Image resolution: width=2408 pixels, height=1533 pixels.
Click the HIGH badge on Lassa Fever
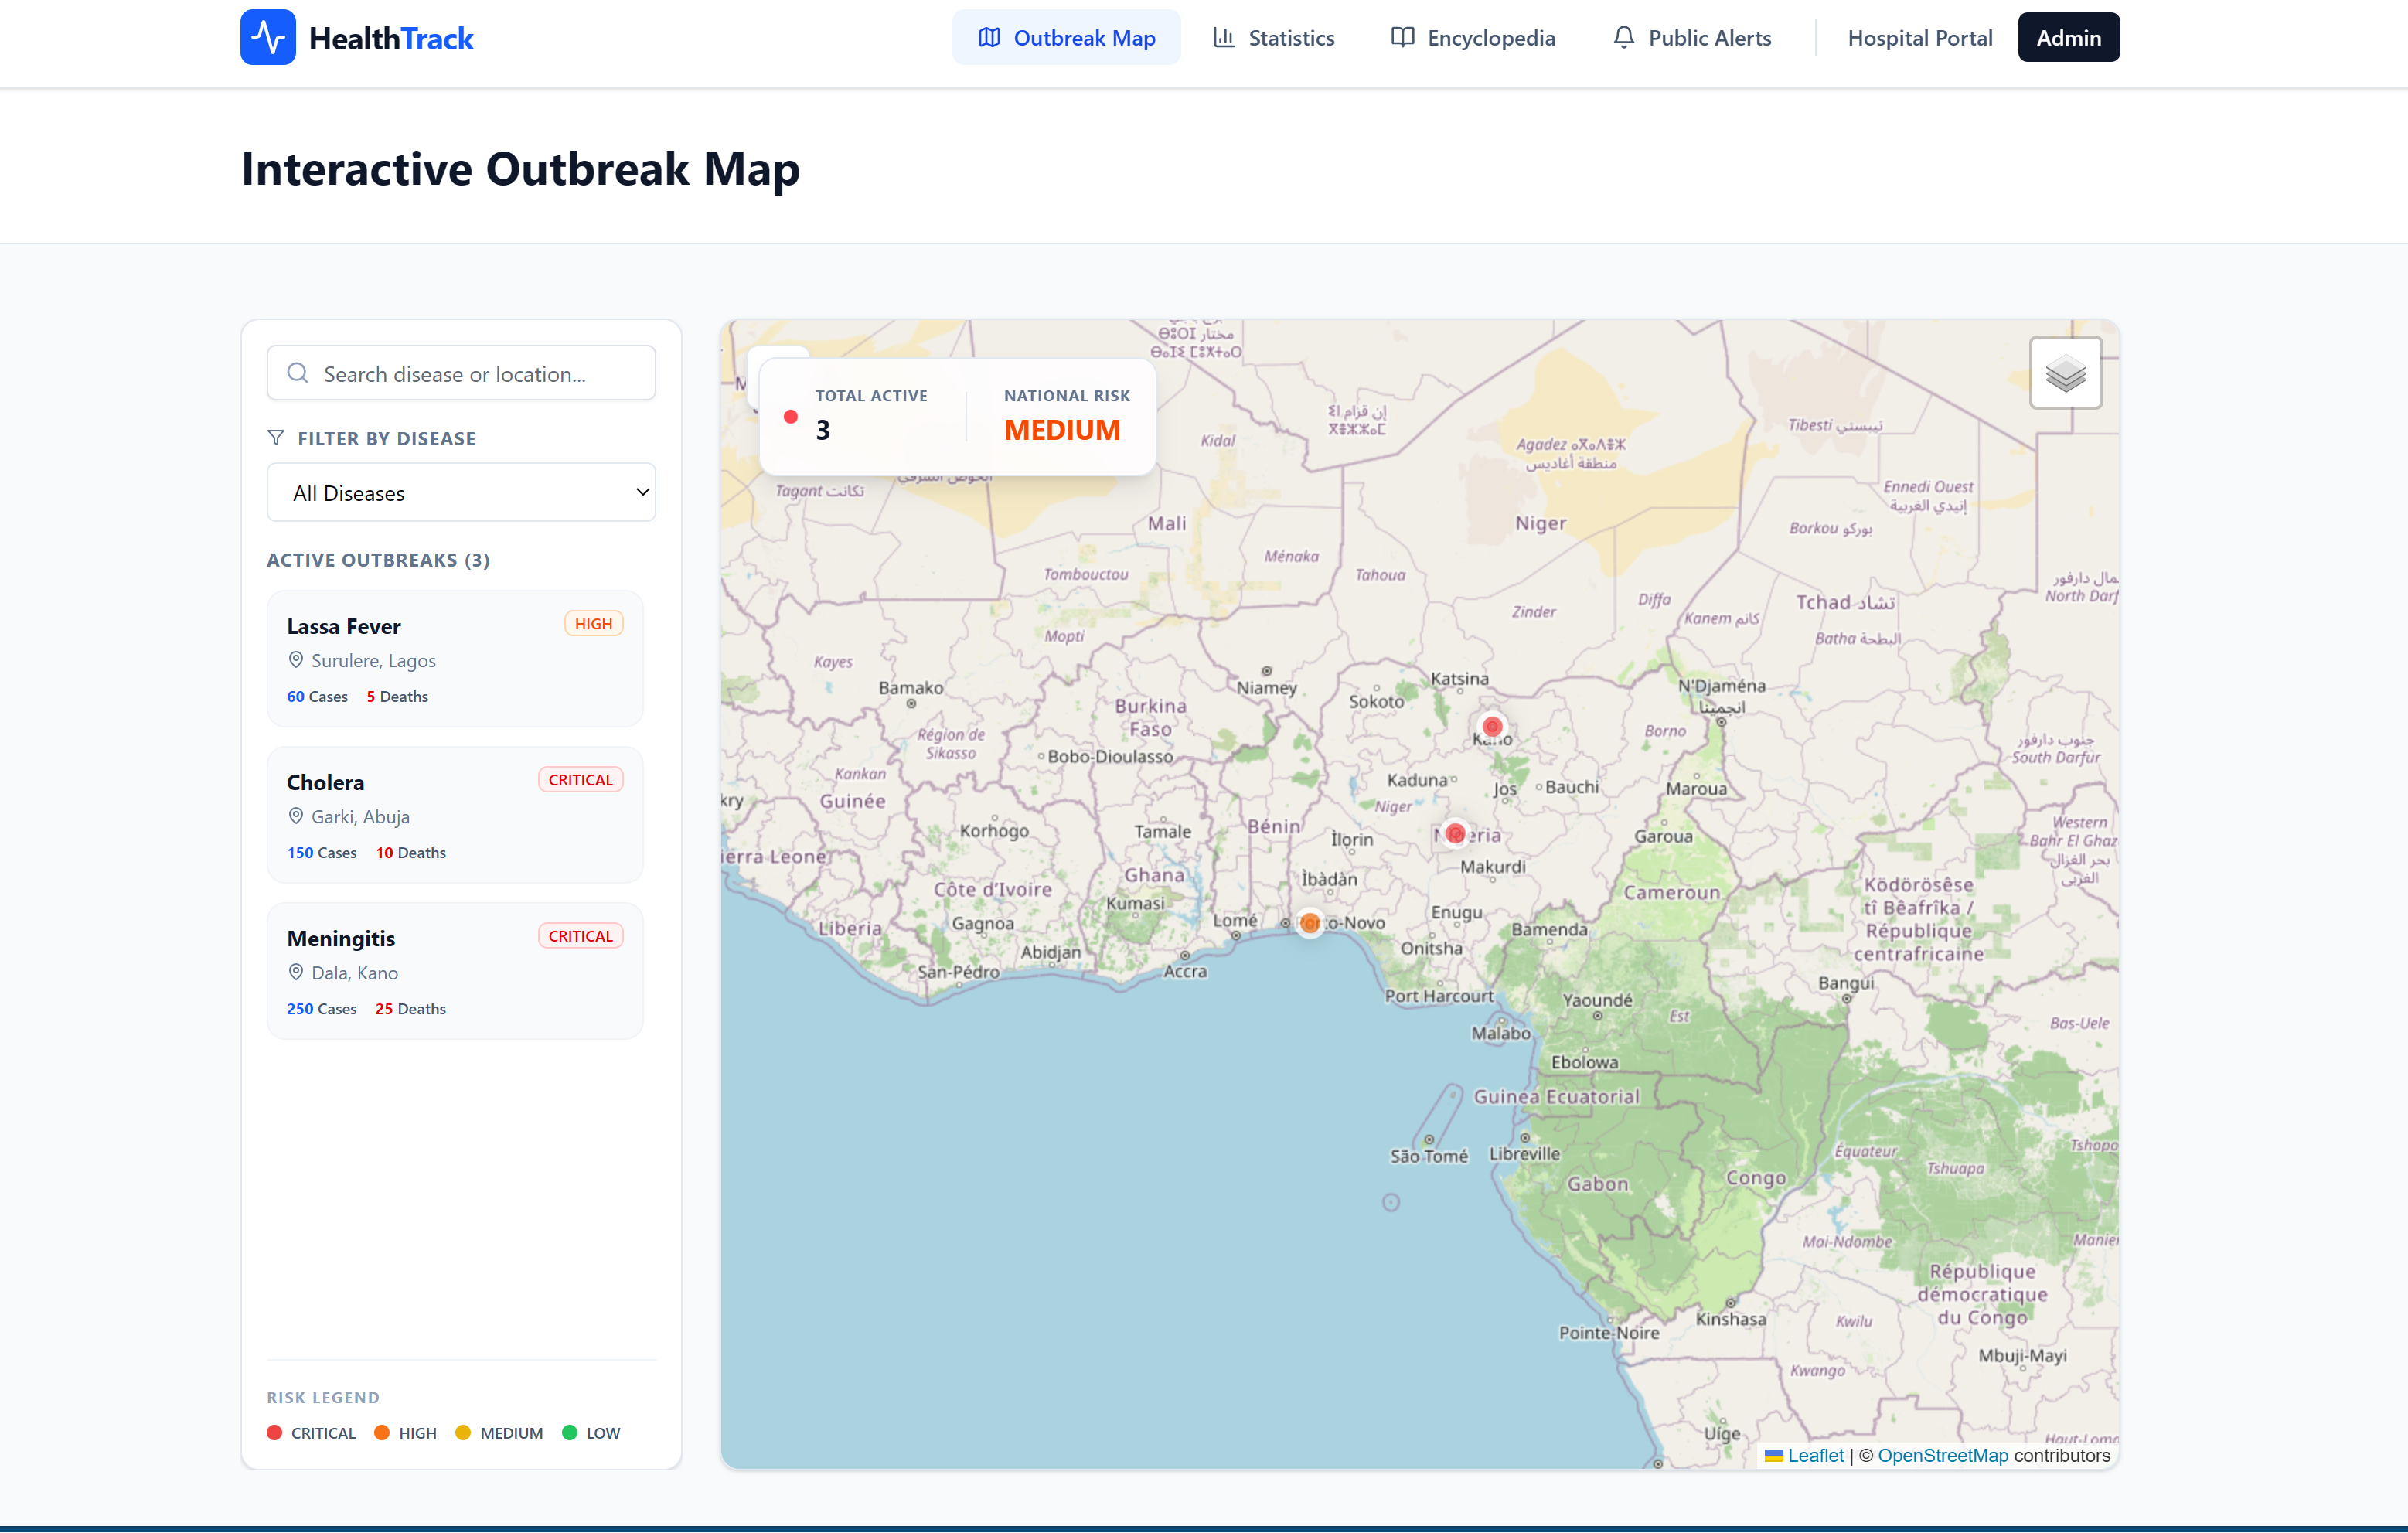pos(593,623)
